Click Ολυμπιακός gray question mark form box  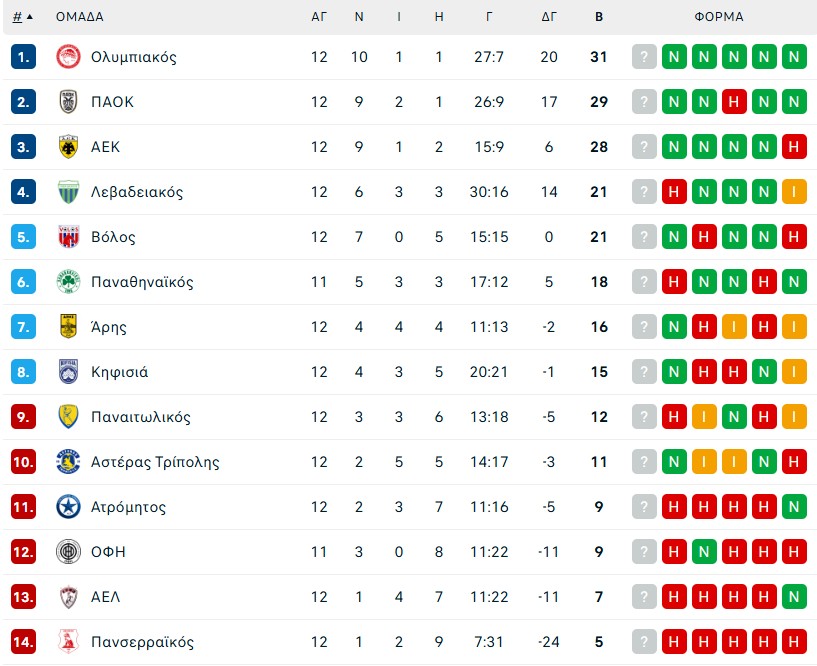coord(645,57)
